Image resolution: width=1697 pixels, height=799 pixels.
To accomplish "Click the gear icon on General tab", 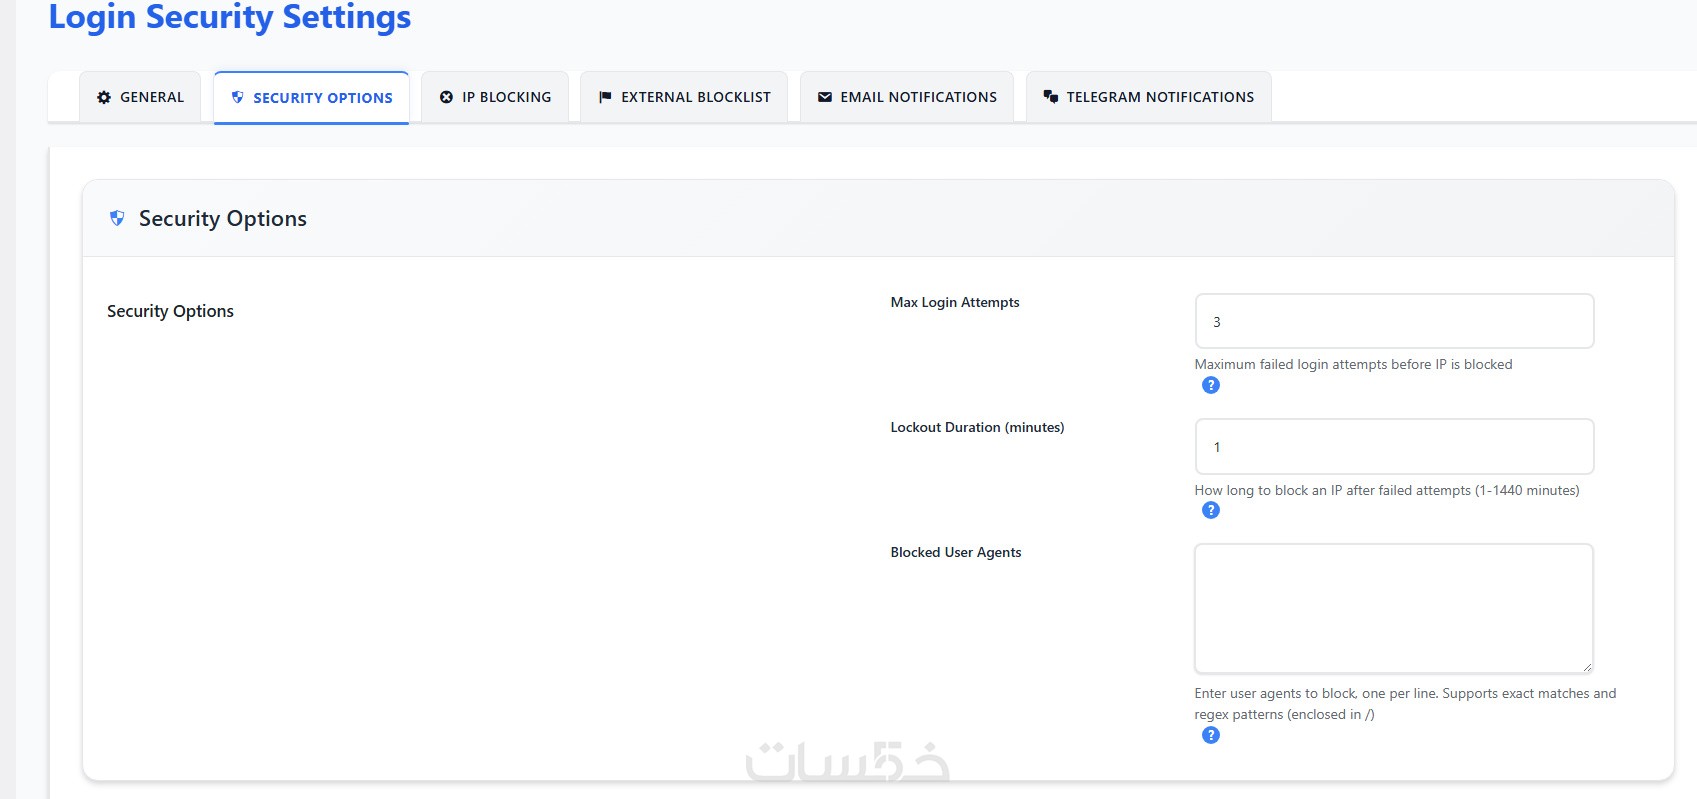I will point(104,97).
